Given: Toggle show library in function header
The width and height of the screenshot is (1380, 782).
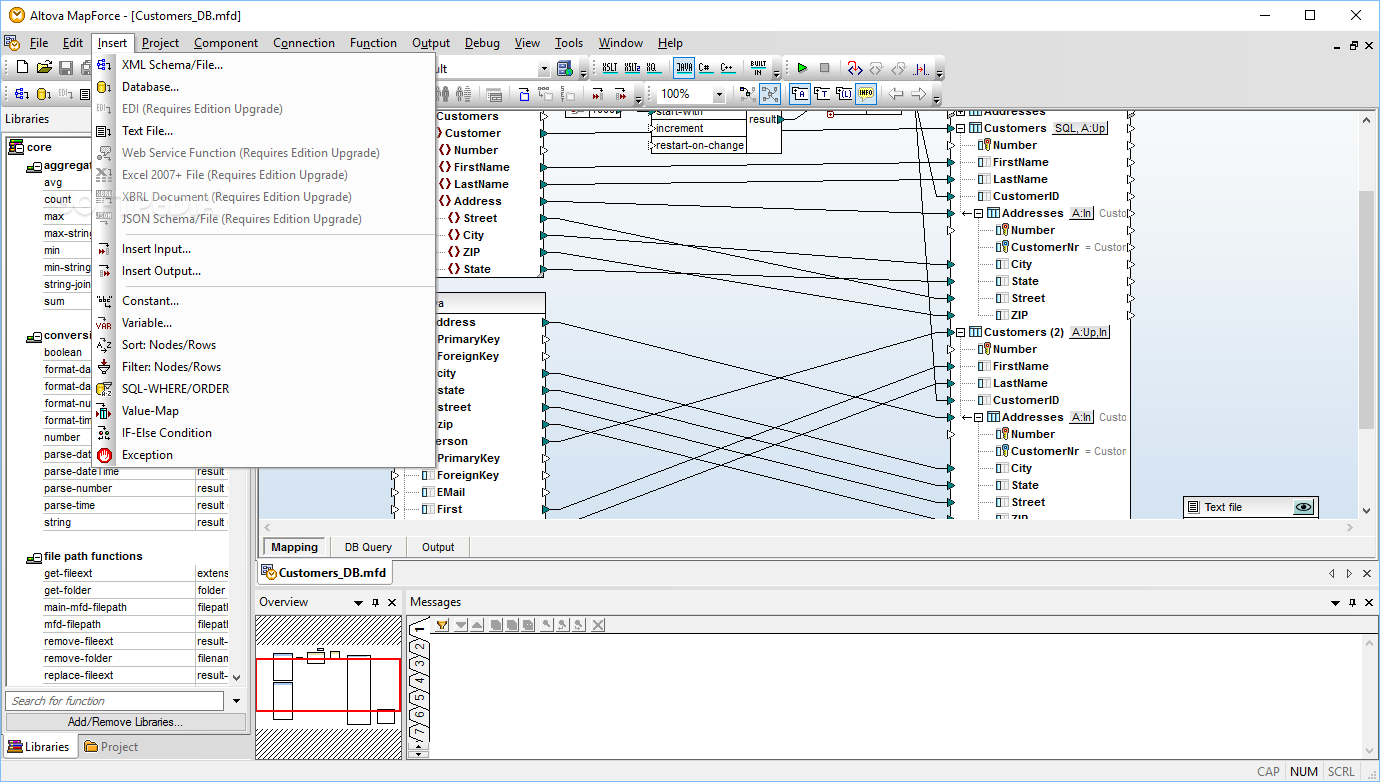Looking at the screenshot, I should pyautogui.click(x=844, y=94).
